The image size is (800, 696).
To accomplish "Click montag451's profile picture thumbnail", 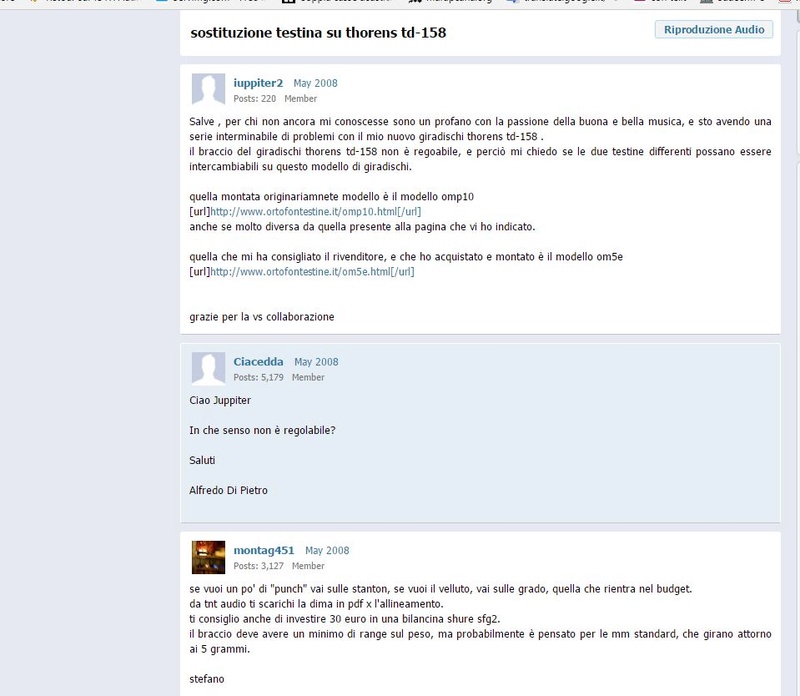I will 208,557.
